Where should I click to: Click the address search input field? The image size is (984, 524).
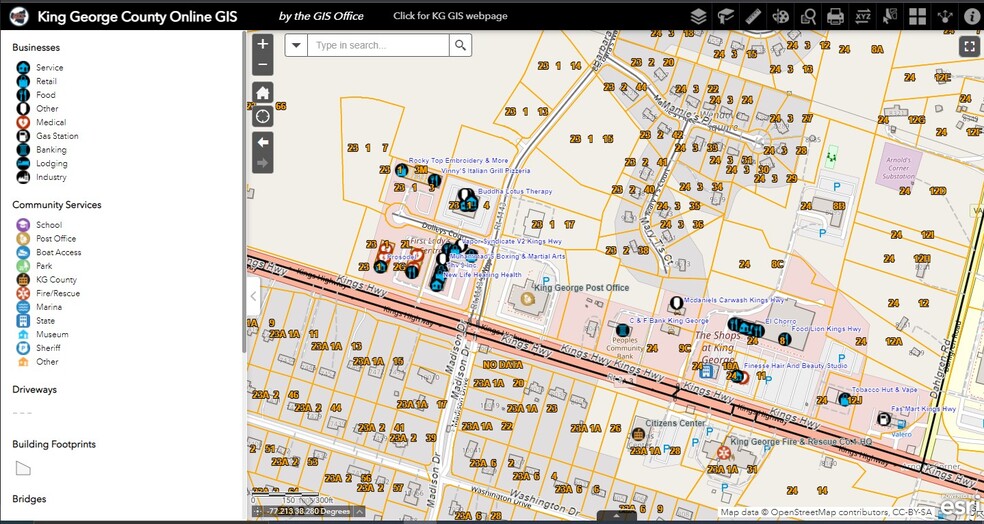[378, 45]
